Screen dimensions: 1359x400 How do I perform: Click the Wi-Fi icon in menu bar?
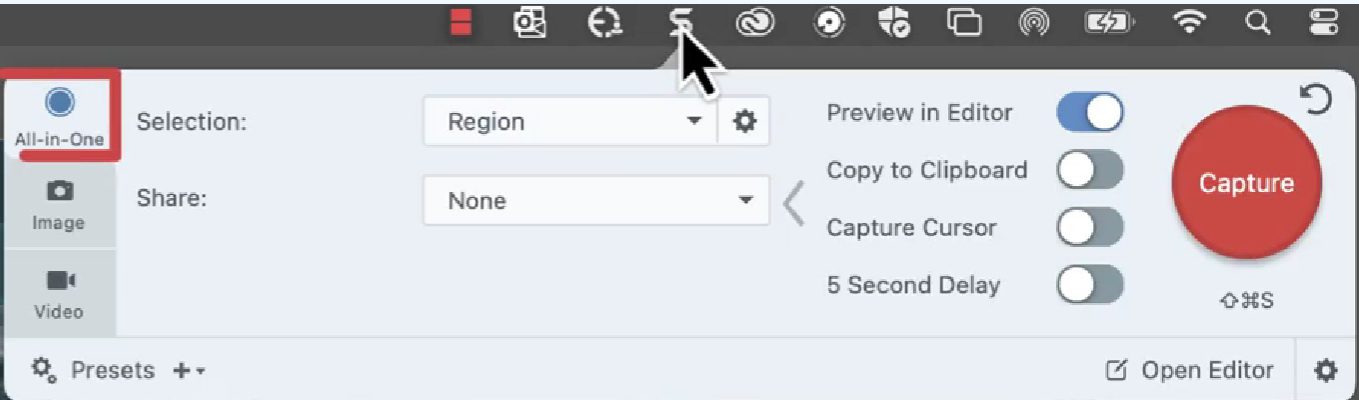(1189, 24)
